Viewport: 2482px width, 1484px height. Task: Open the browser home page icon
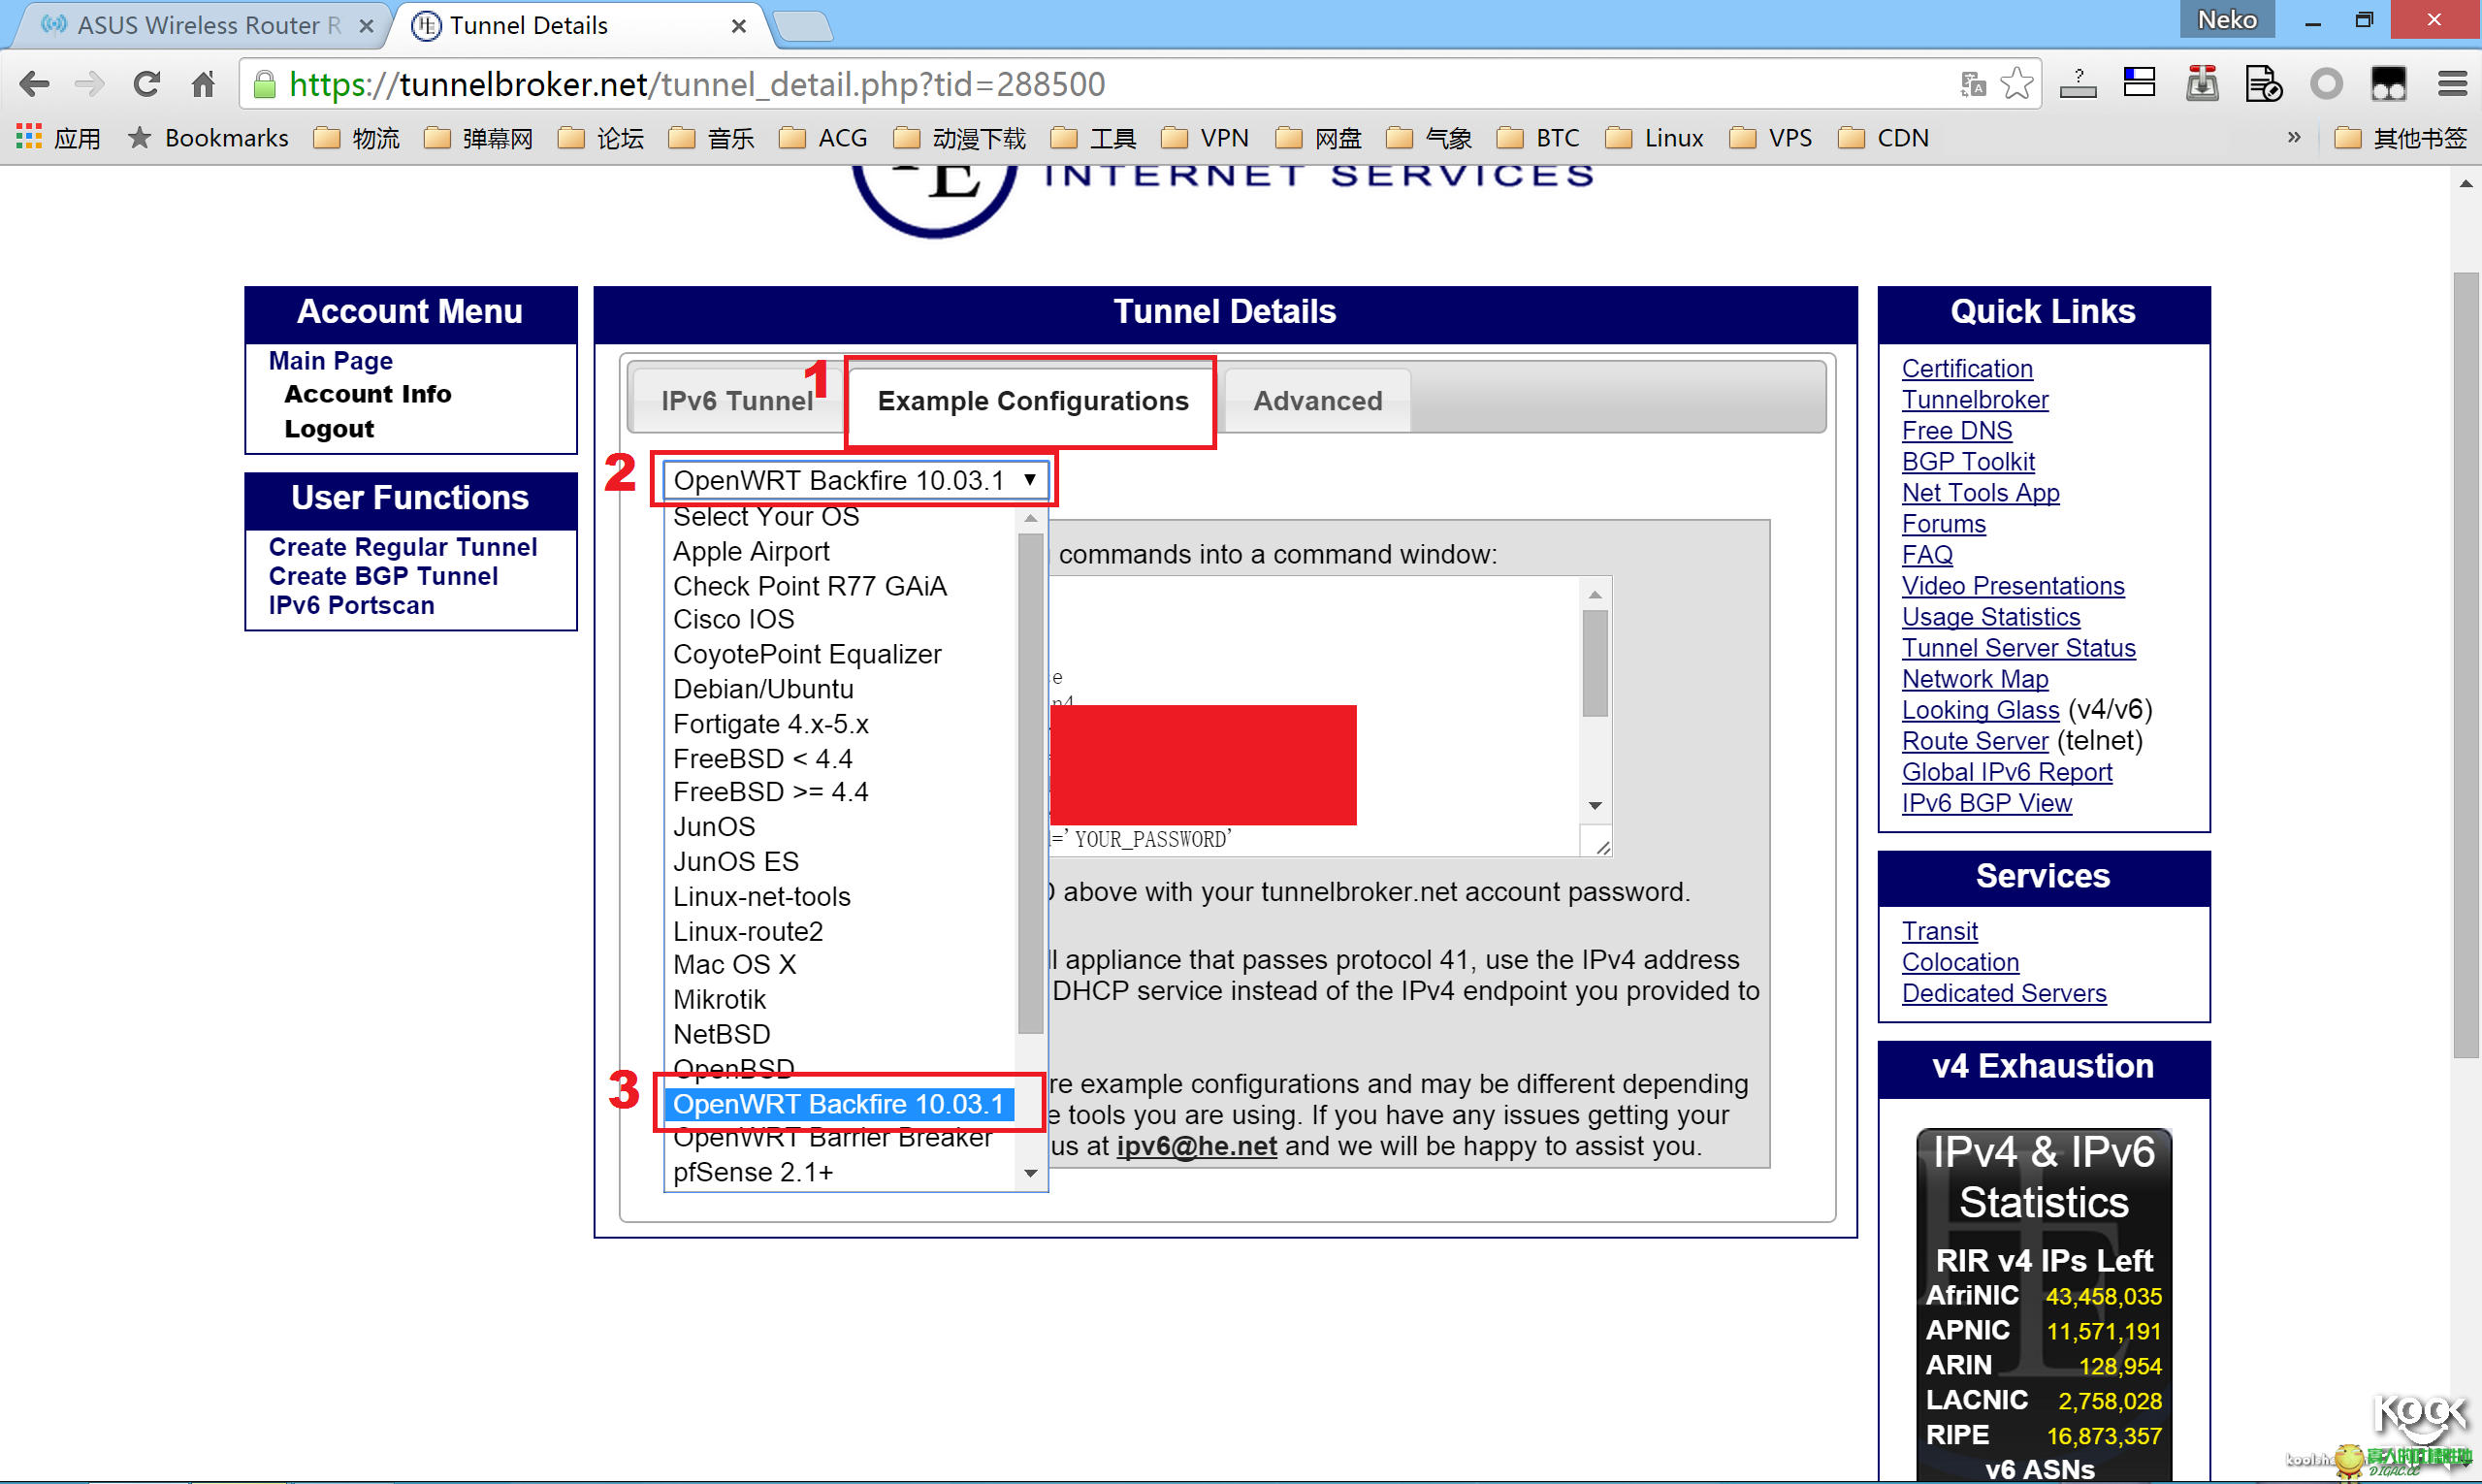tap(204, 84)
